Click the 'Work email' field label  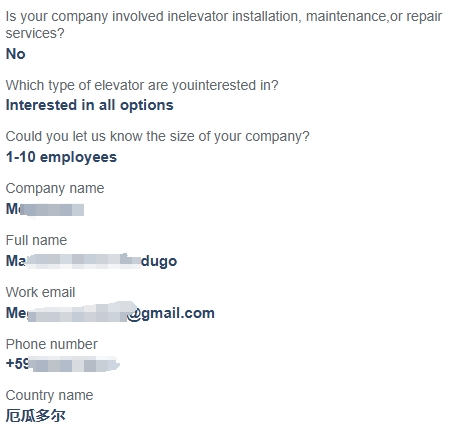click(40, 292)
